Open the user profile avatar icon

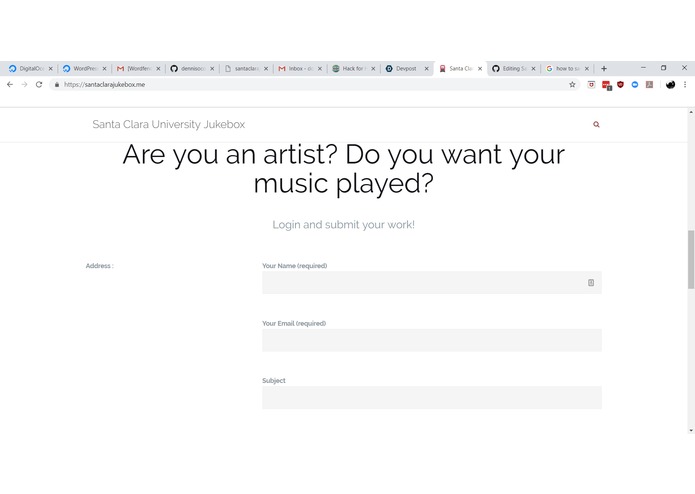[670, 85]
